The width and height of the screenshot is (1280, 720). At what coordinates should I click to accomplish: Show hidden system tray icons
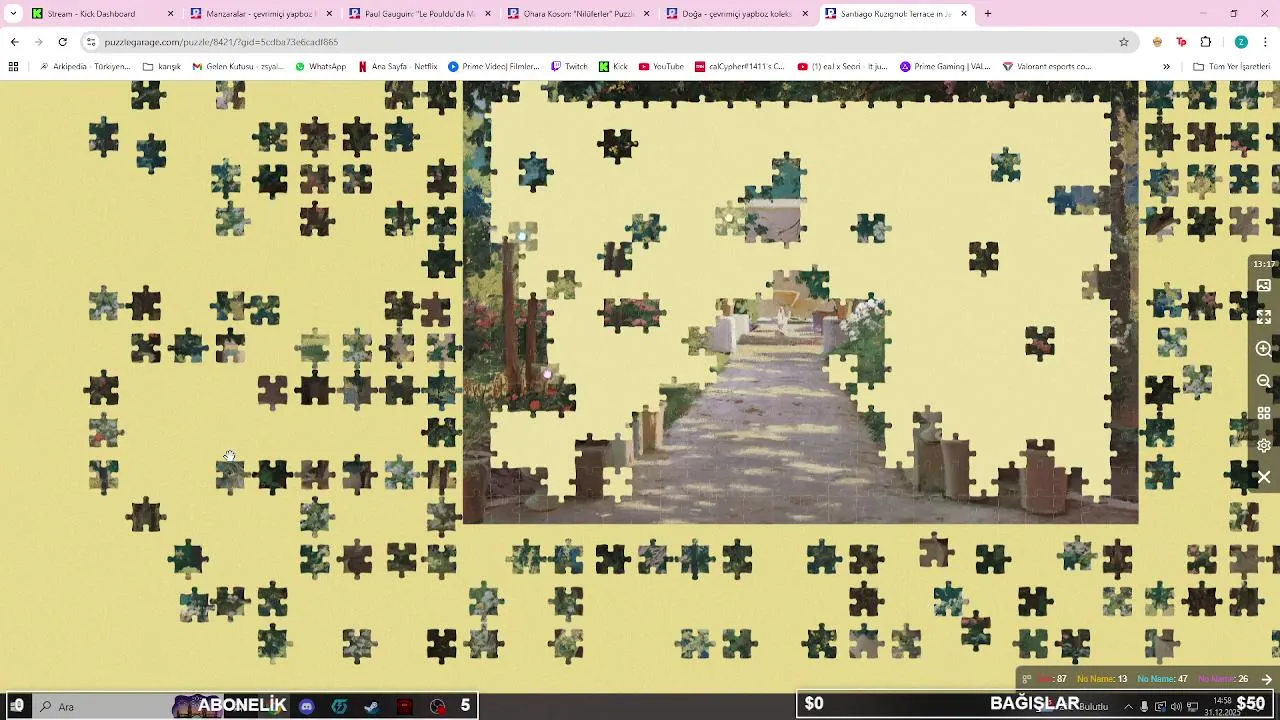pyautogui.click(x=1128, y=707)
